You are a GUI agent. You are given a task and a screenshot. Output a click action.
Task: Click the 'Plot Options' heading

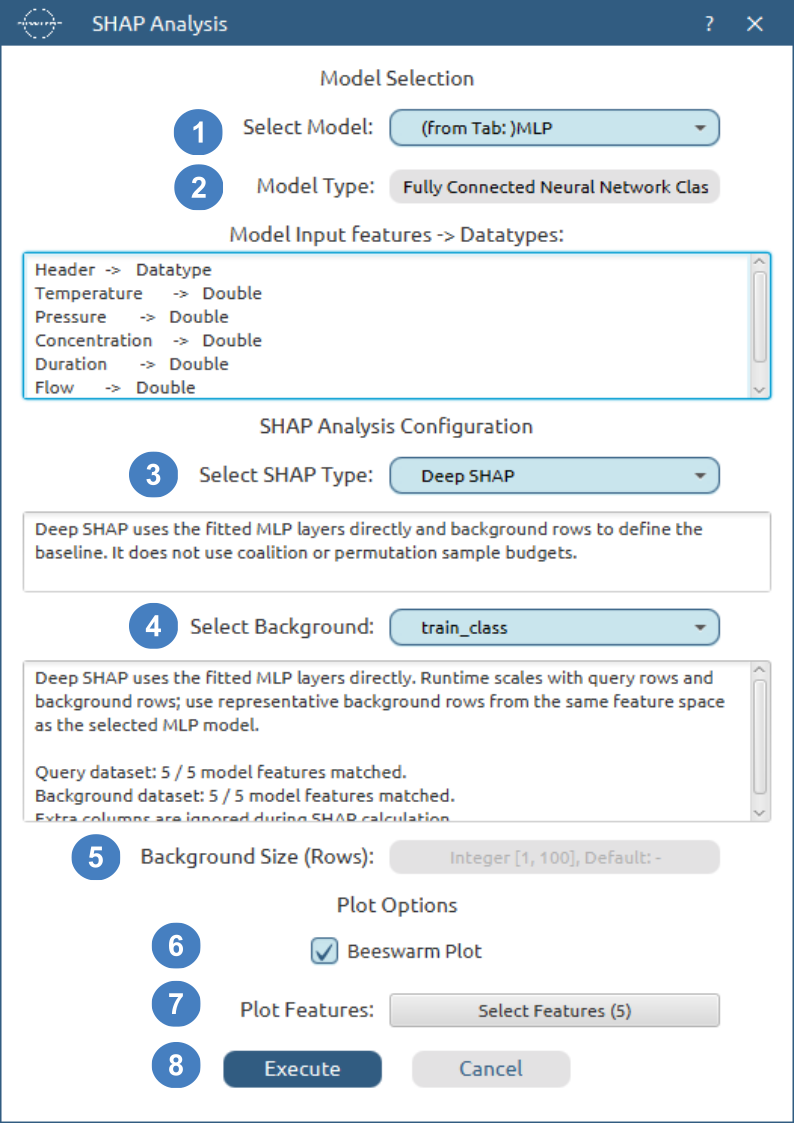click(x=397, y=905)
